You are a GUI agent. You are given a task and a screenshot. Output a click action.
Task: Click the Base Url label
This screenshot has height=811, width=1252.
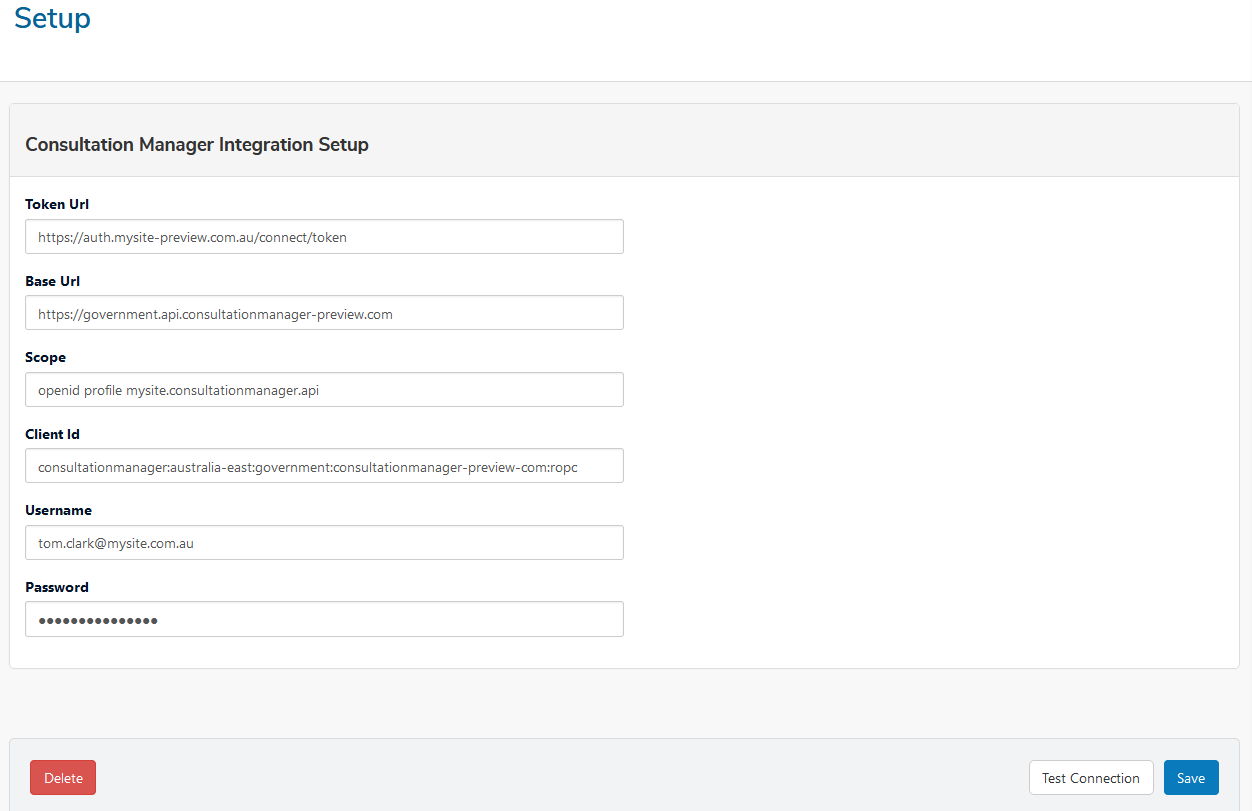click(52, 281)
